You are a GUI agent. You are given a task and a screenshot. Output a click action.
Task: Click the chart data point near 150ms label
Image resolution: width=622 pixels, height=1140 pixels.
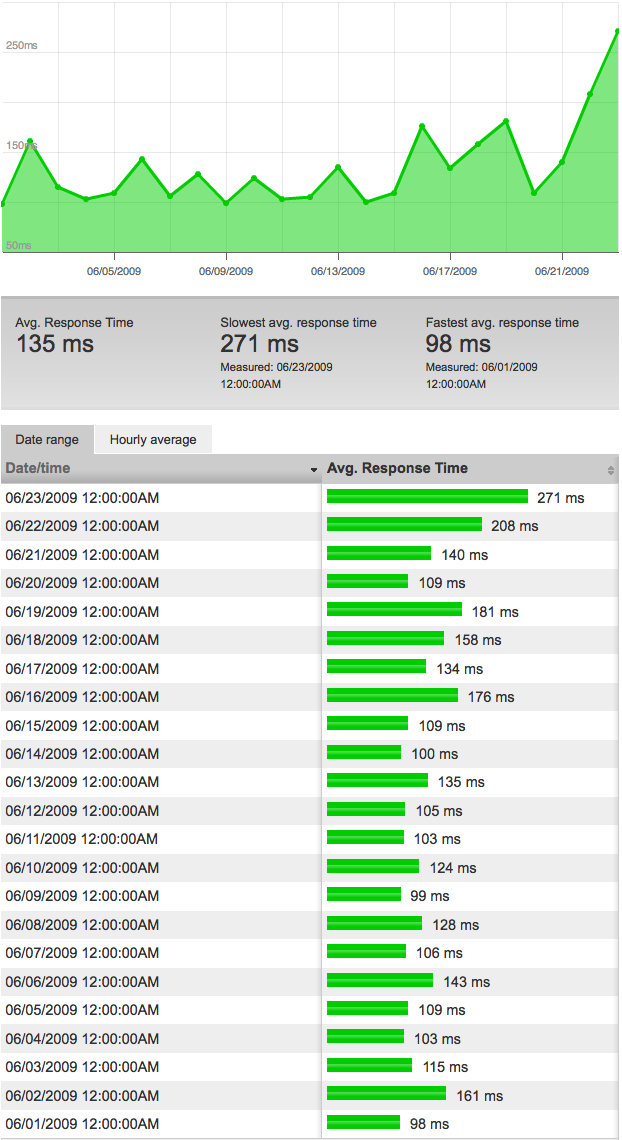[30, 141]
